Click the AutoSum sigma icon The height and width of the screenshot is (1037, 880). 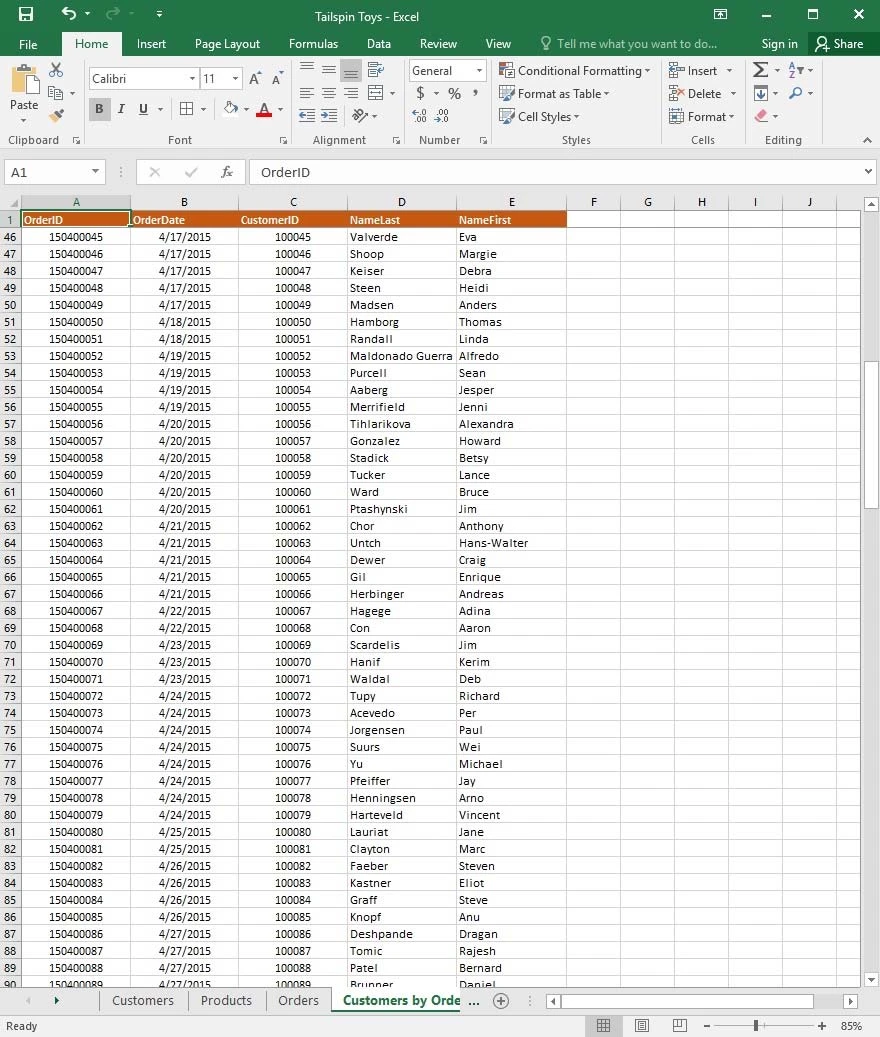(x=760, y=70)
